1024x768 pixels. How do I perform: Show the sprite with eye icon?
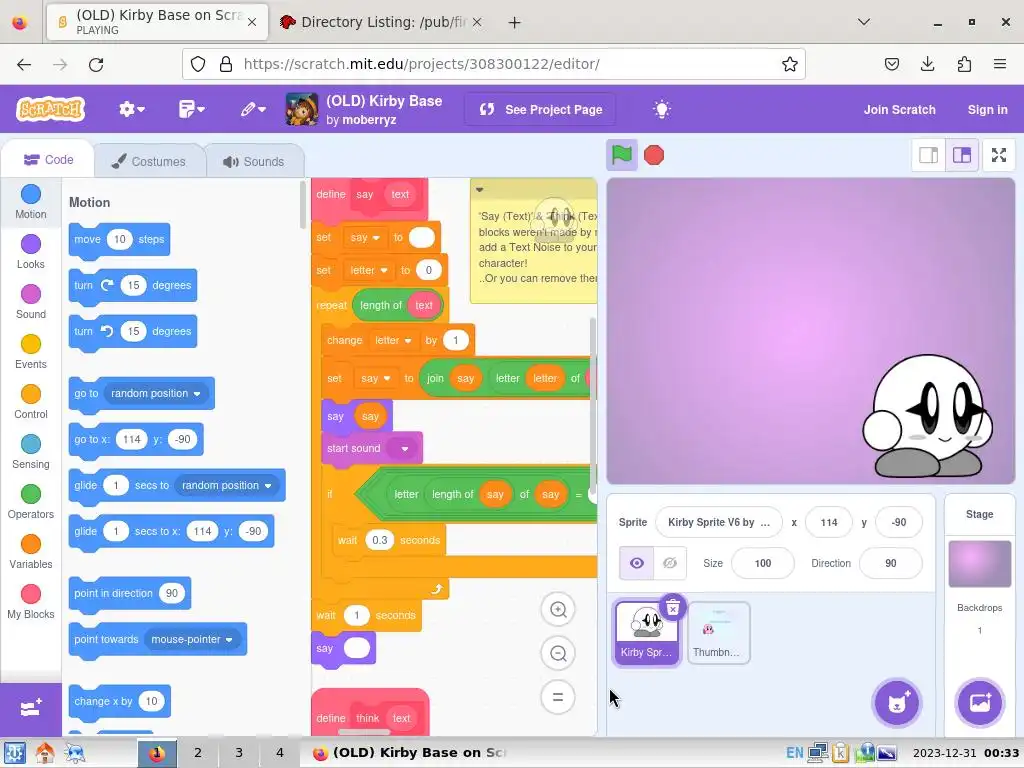pos(637,563)
